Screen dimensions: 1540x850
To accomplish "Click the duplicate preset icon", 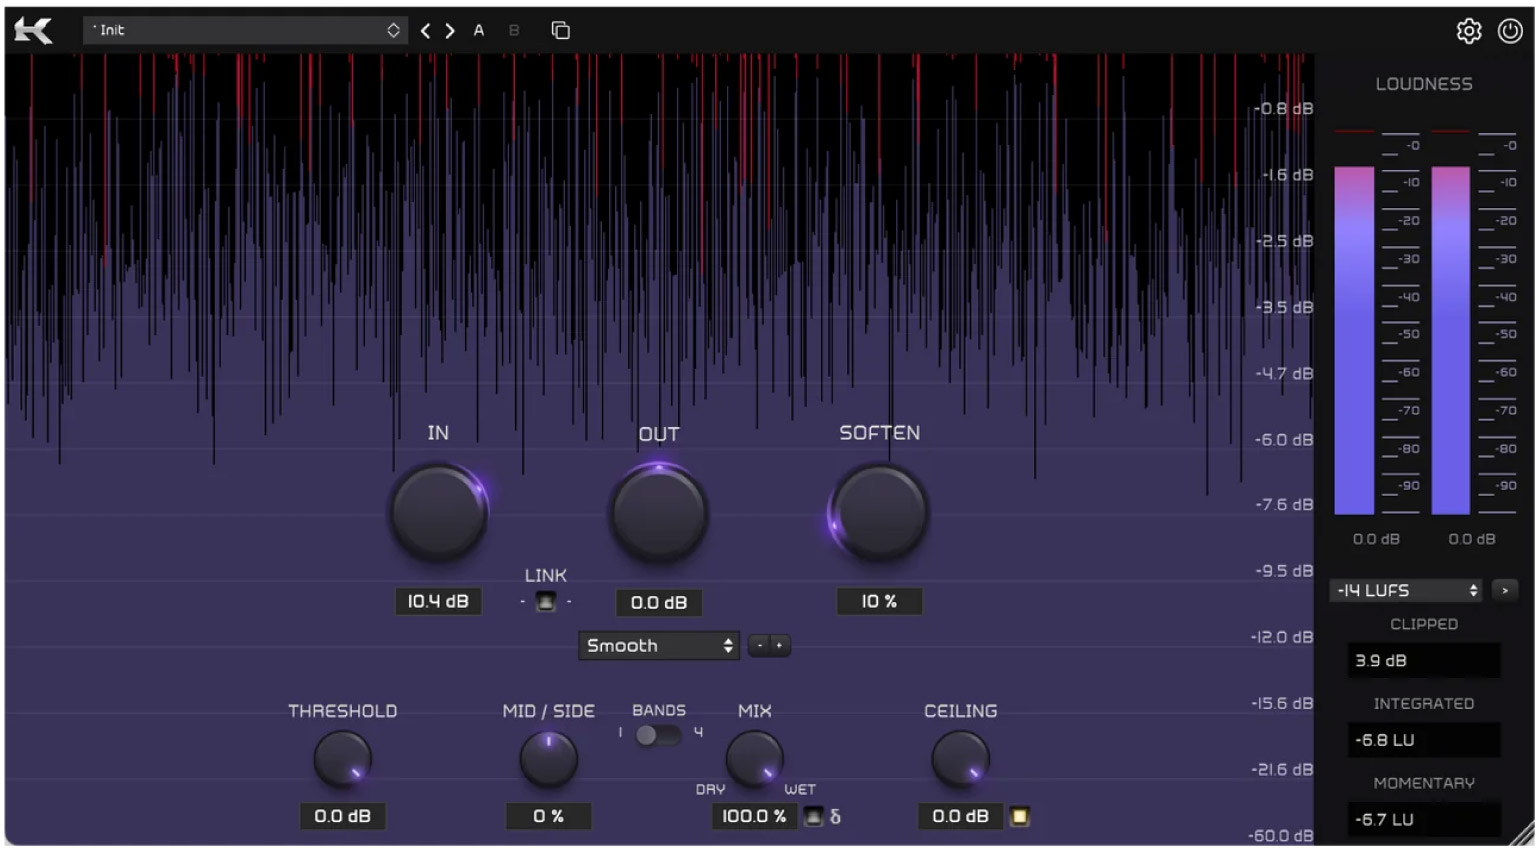I will [x=560, y=30].
